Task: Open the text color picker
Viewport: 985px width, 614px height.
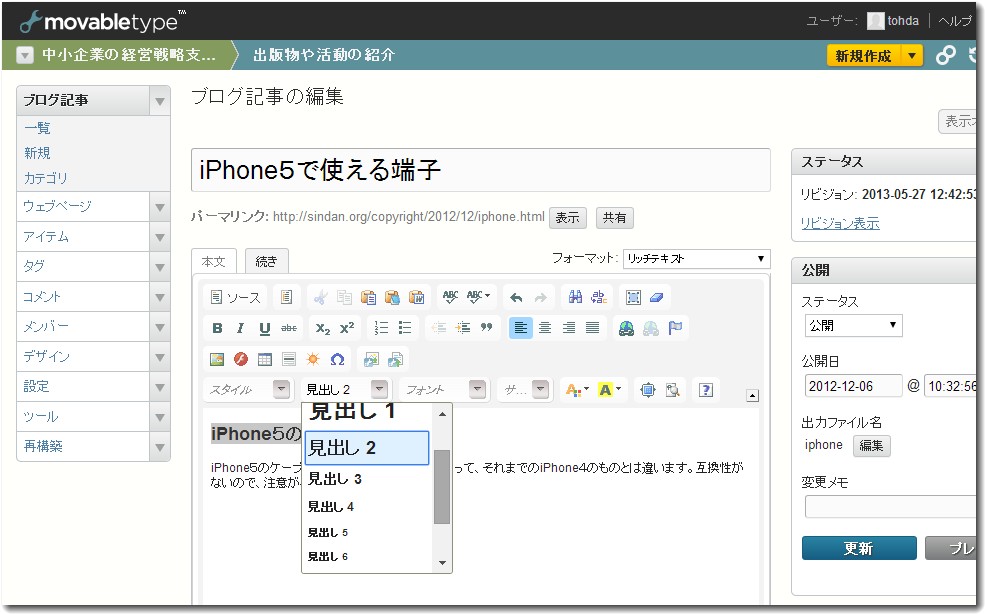Action: 577,390
